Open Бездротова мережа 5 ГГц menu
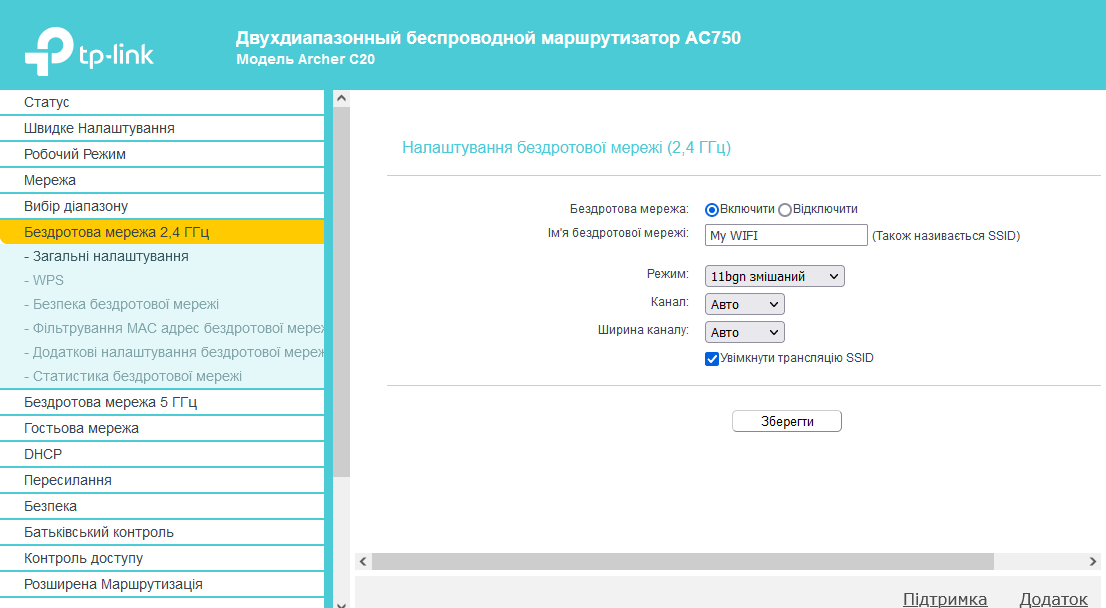Image resolution: width=1106 pixels, height=608 pixels. coord(162,402)
